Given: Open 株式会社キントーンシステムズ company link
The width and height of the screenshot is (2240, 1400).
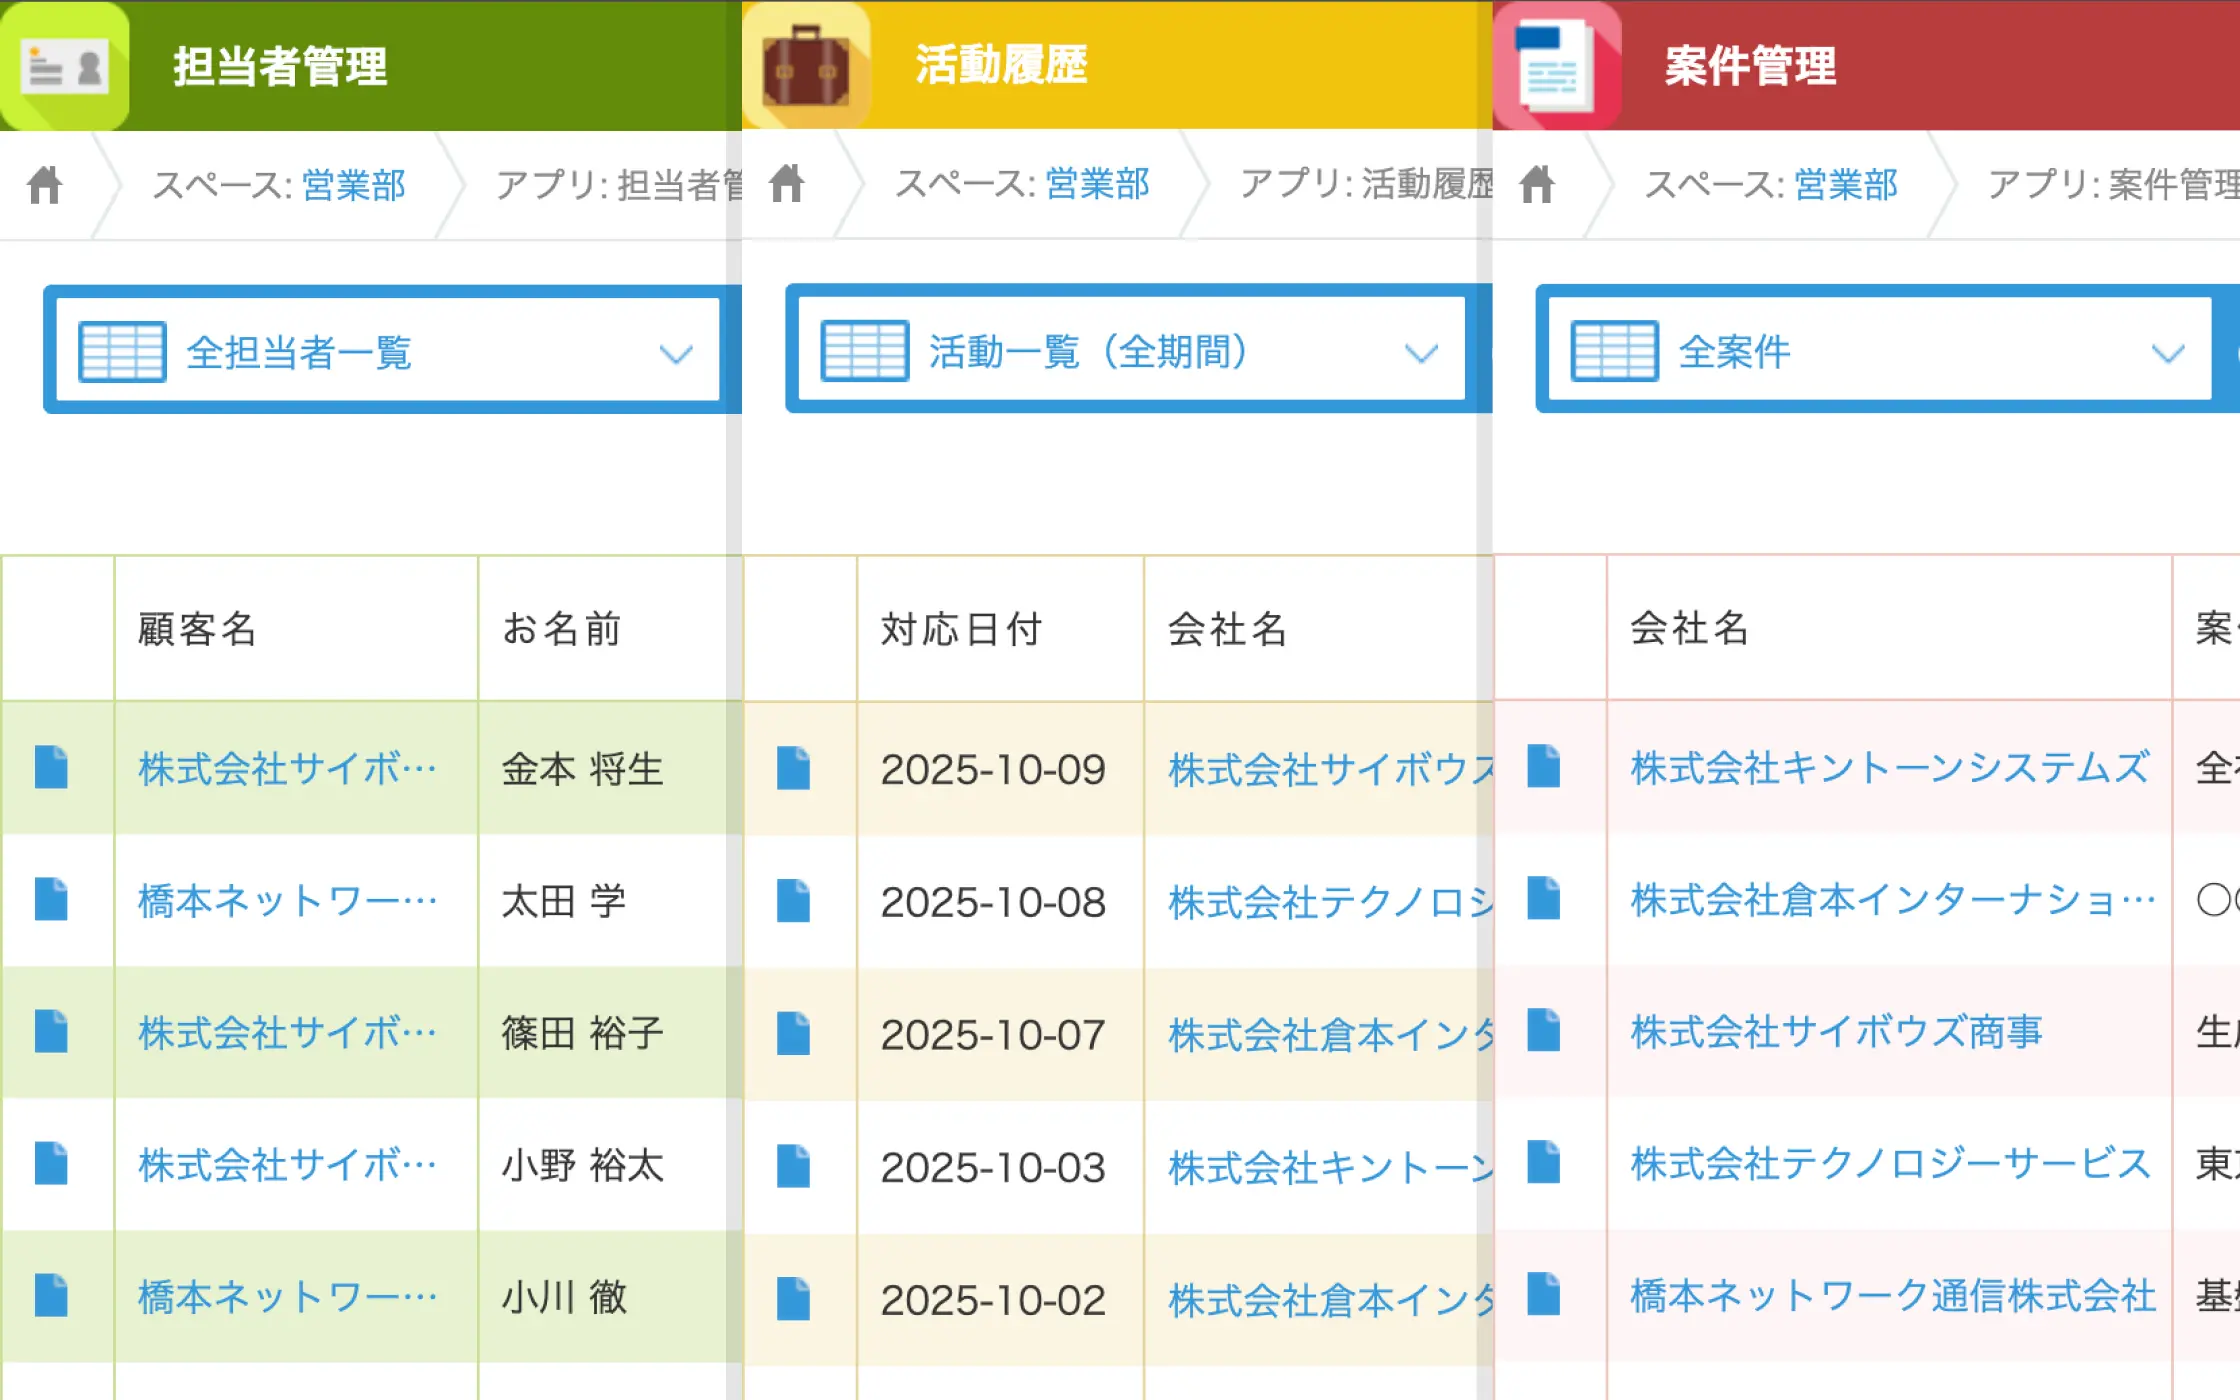Looking at the screenshot, I should [1889, 768].
